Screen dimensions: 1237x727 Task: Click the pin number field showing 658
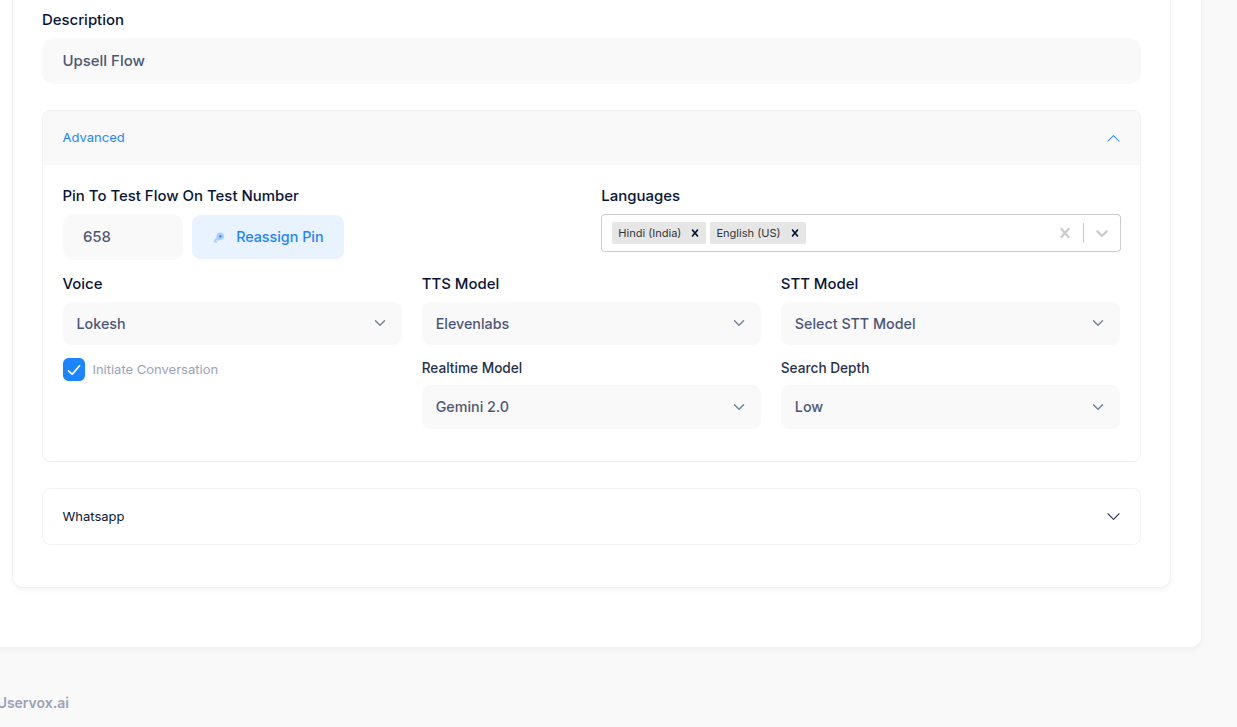(x=122, y=237)
